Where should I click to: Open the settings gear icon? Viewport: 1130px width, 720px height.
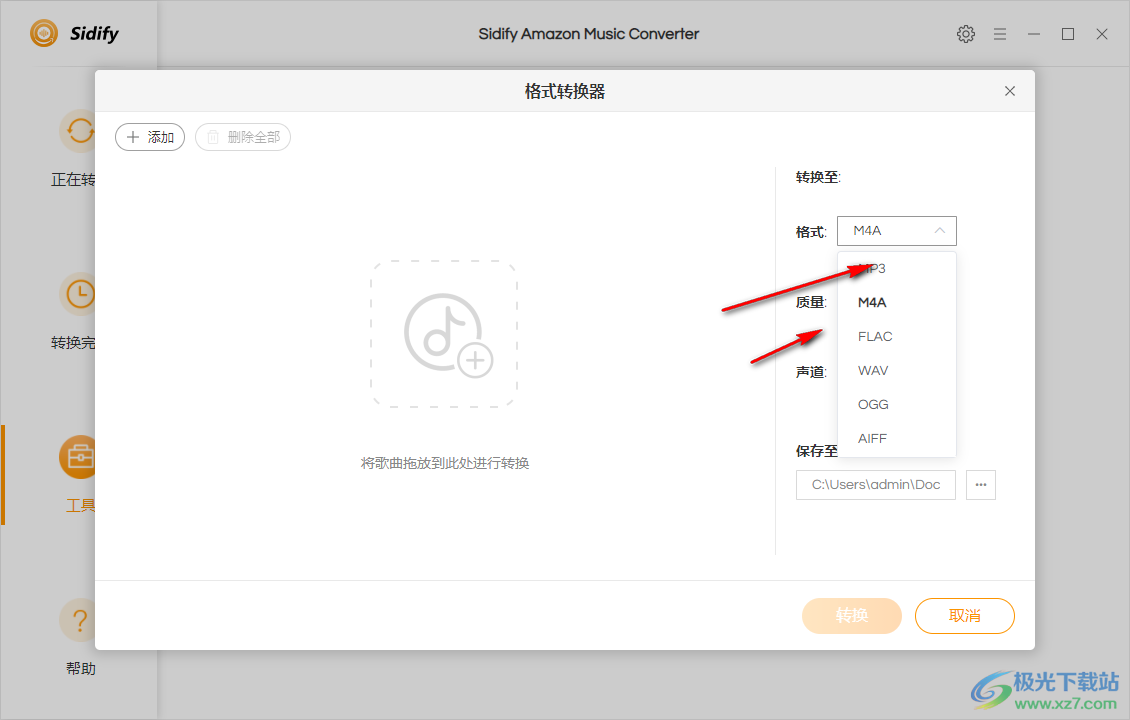point(966,34)
